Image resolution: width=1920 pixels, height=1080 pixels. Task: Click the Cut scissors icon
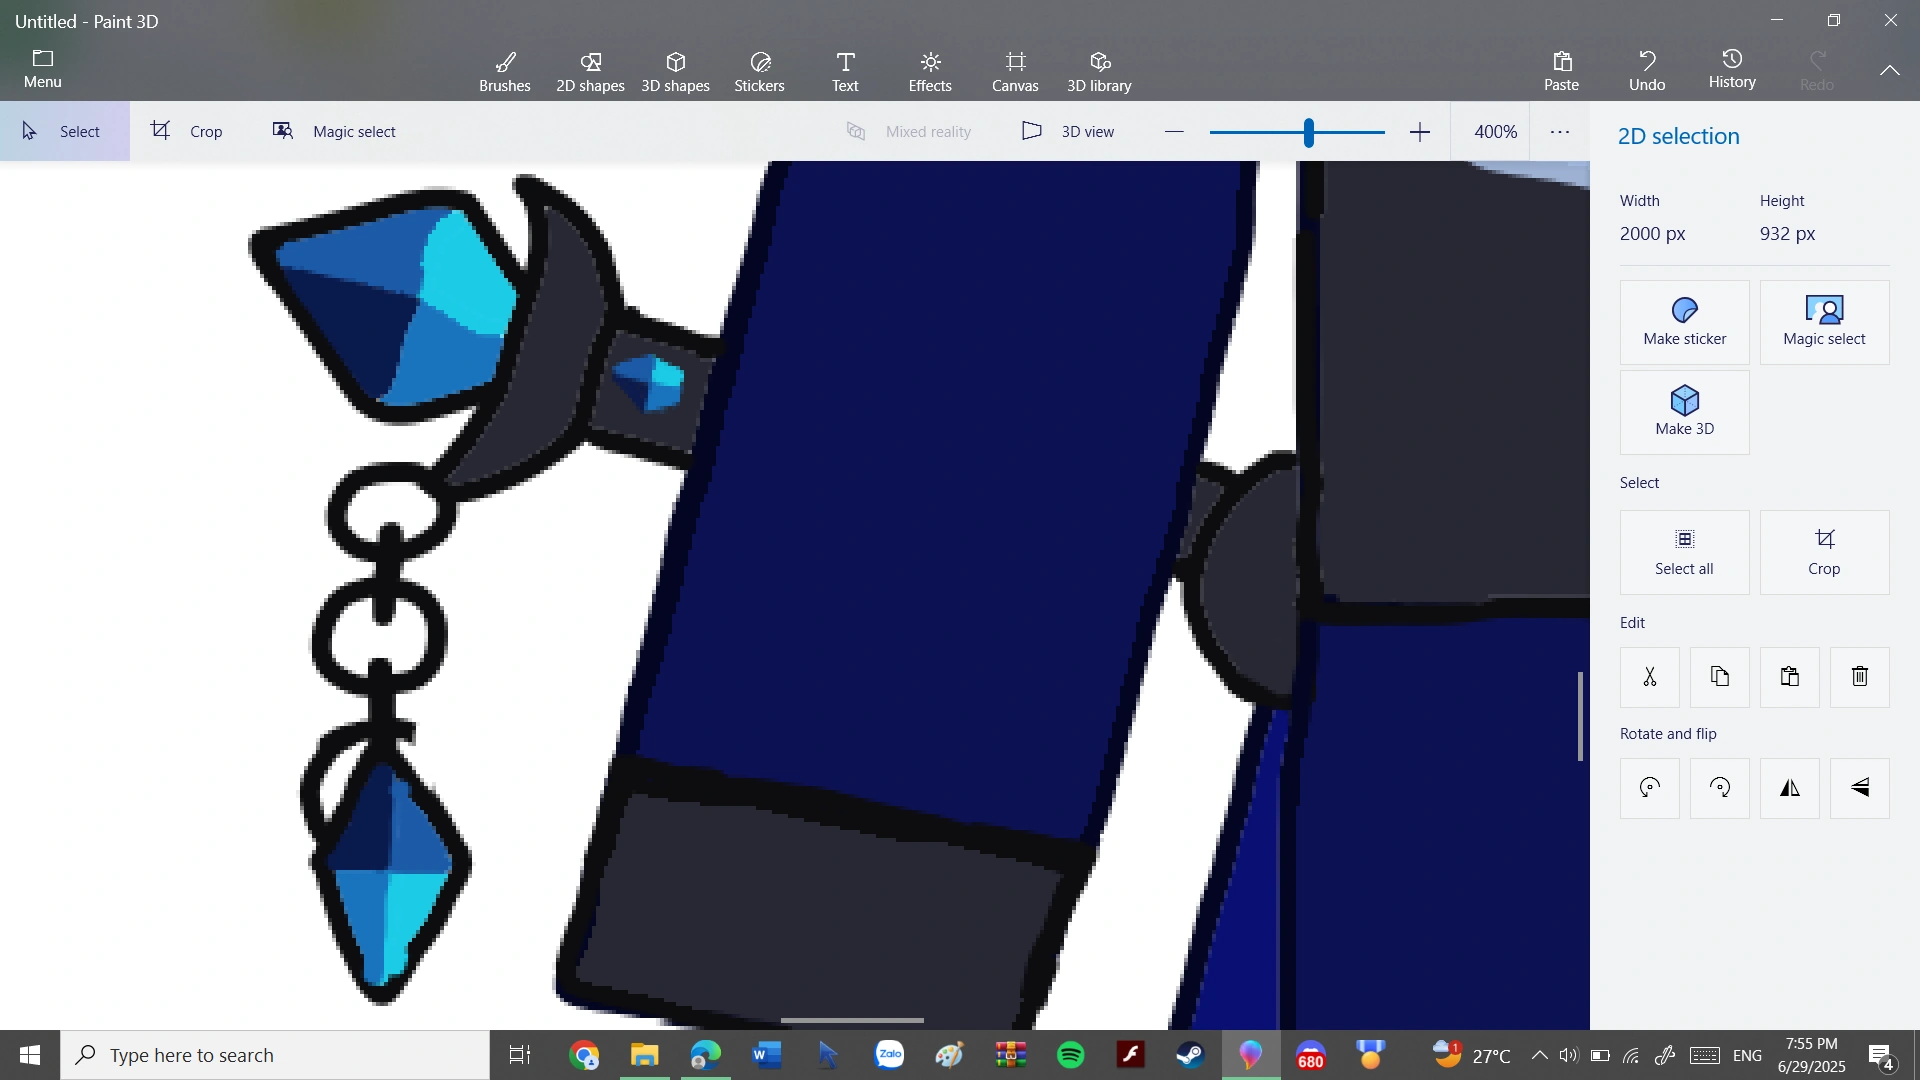coord(1649,677)
